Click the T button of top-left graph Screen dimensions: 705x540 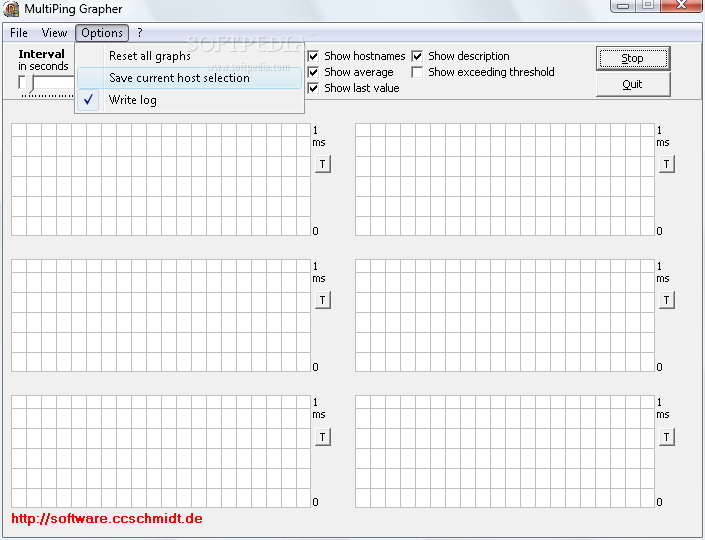[x=322, y=164]
